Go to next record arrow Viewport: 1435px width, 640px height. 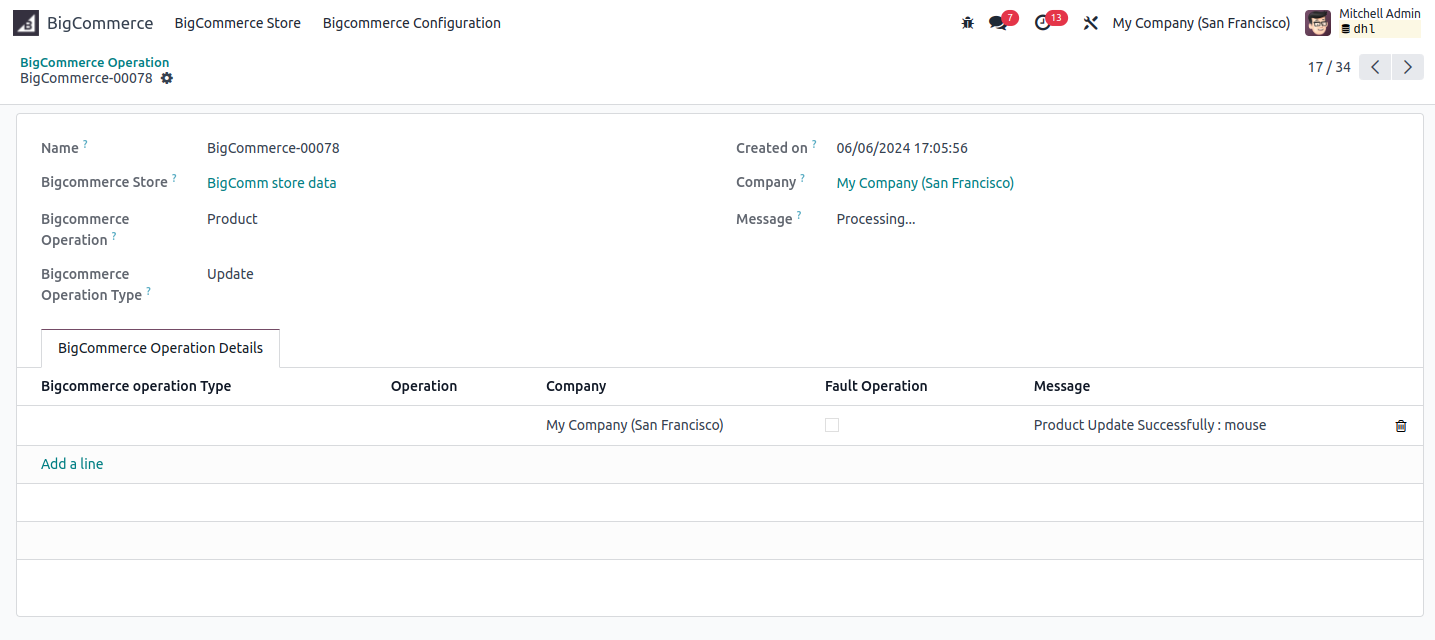click(x=1408, y=67)
